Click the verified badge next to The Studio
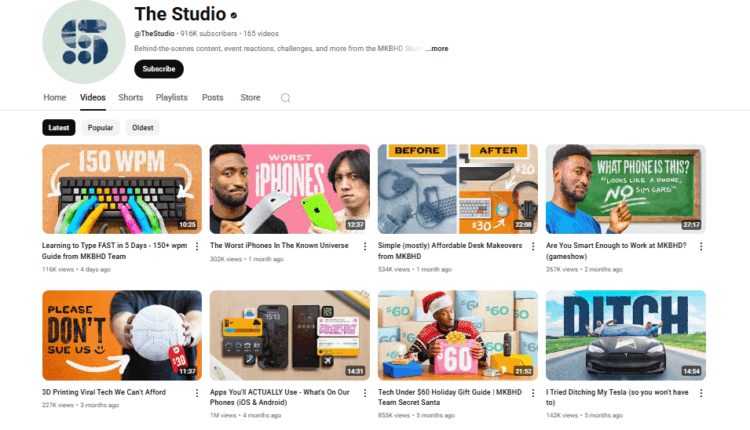This screenshot has height=430, width=750. click(x=234, y=15)
